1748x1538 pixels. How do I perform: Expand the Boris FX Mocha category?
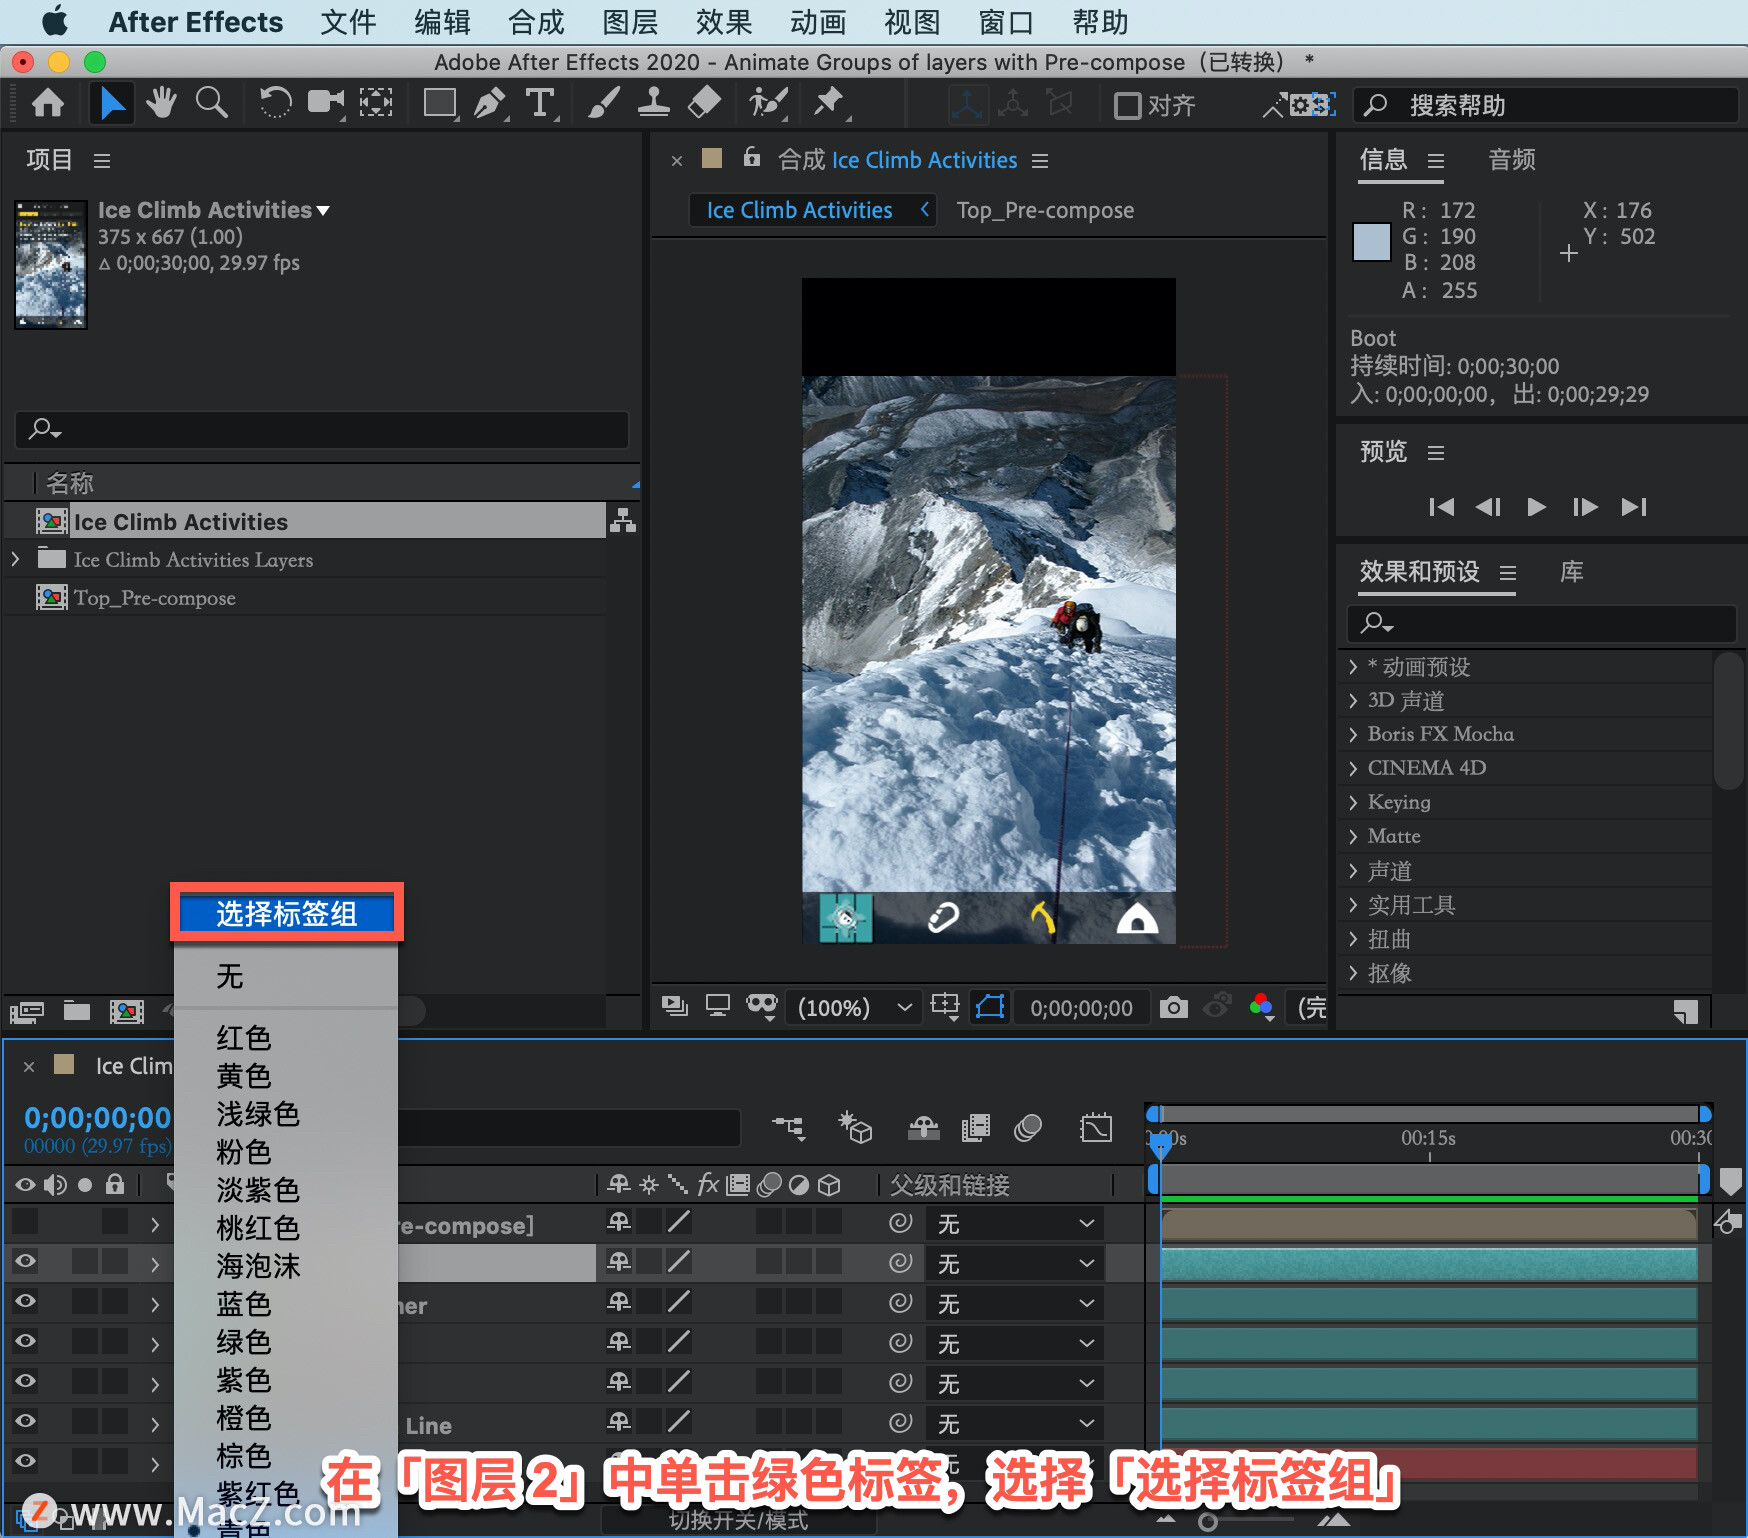1353,735
